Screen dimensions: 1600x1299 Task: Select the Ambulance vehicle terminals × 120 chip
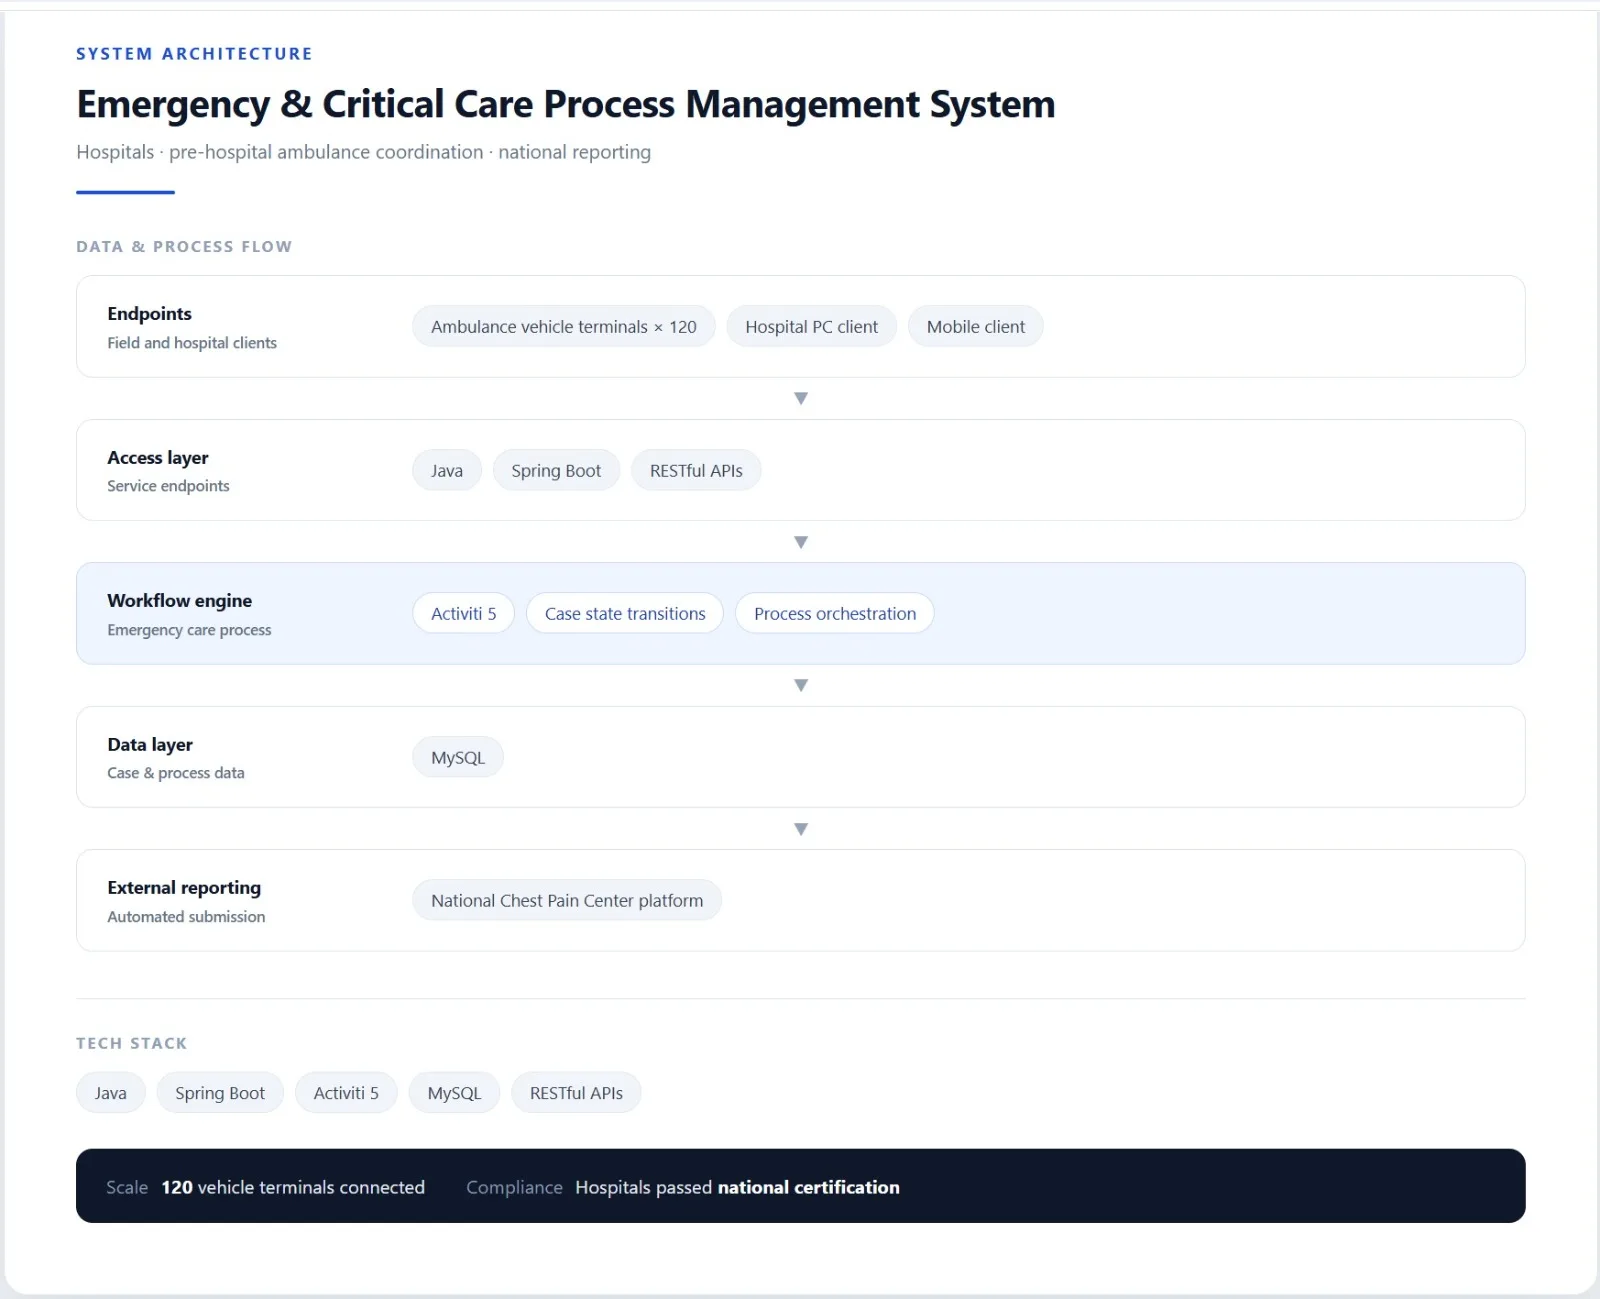point(564,327)
